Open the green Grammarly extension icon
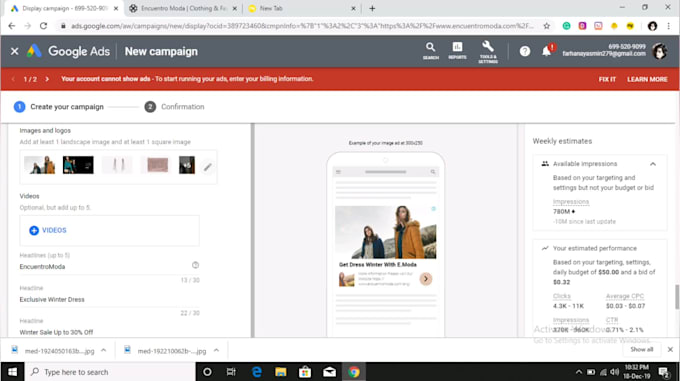This screenshot has width=680, height=381. 566,26
